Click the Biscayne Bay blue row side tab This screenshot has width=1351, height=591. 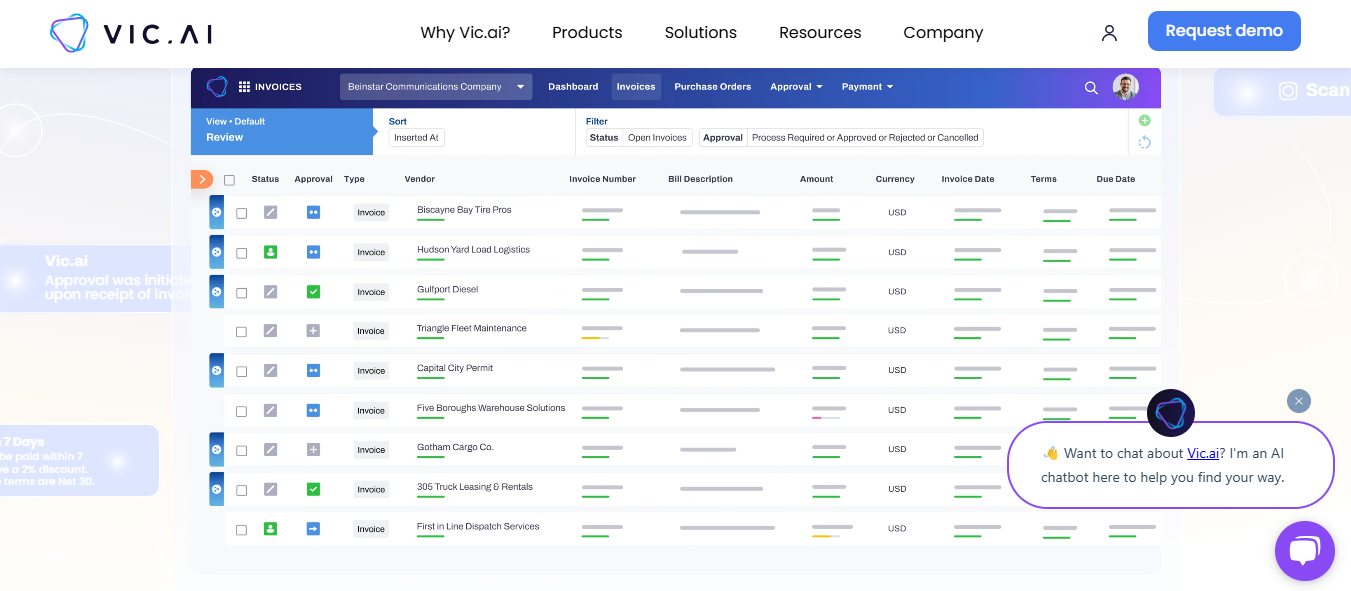[216, 212]
